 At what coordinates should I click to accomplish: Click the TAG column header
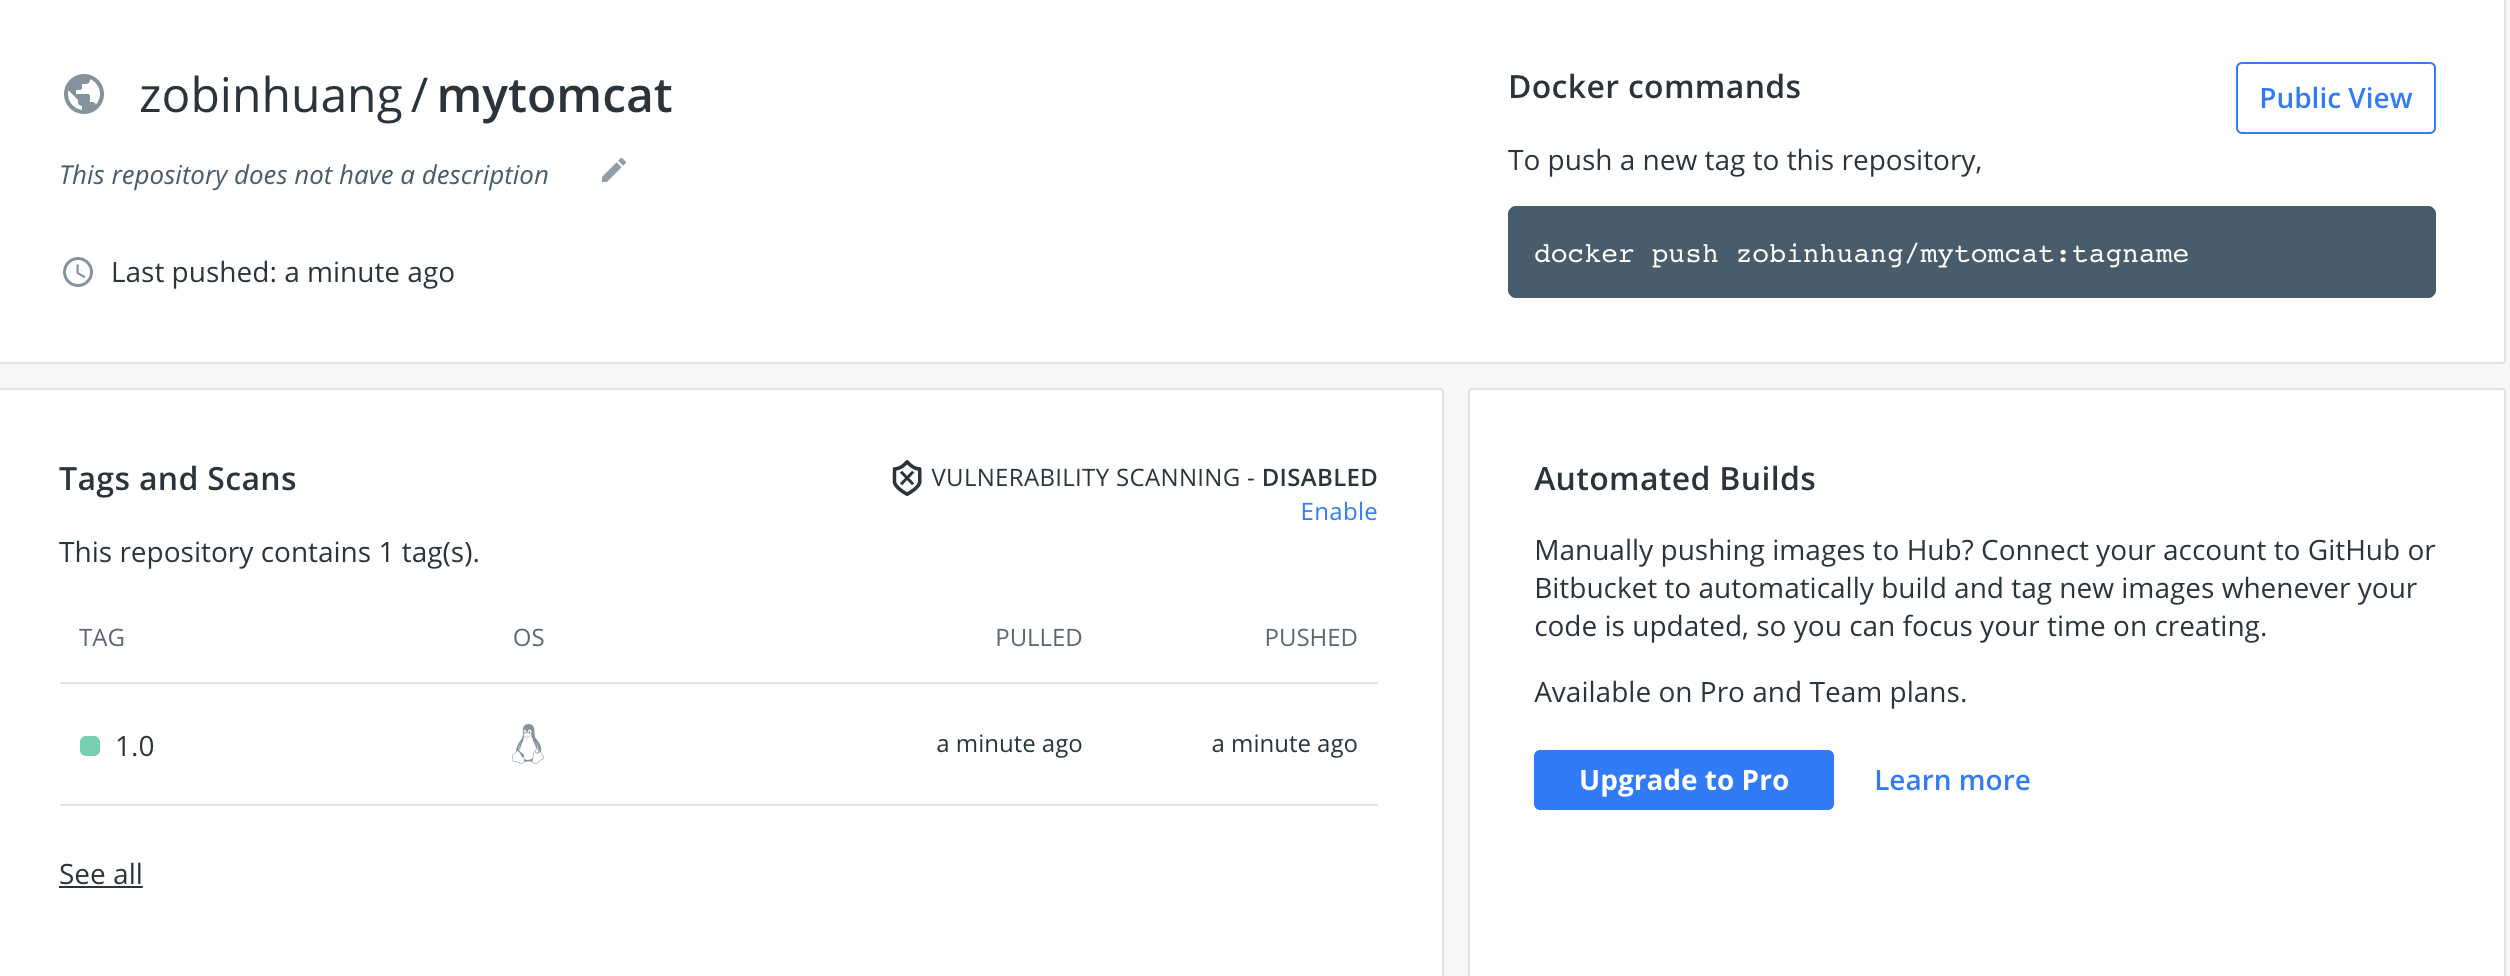tap(101, 637)
